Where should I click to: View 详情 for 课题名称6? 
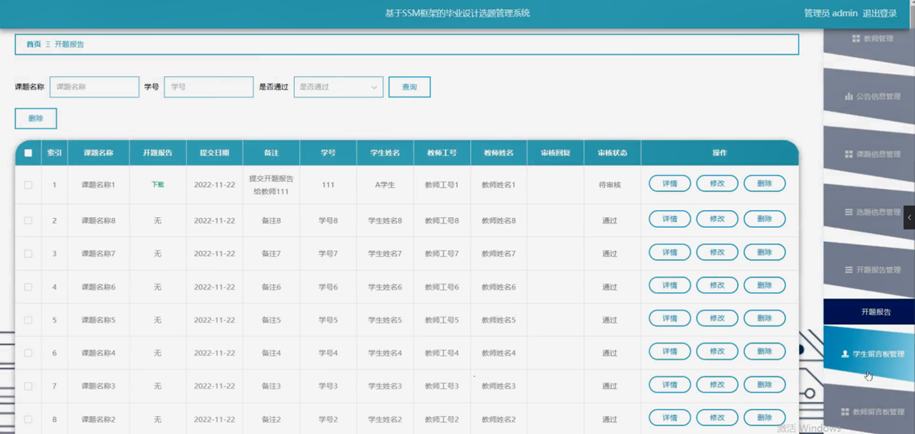pos(670,286)
